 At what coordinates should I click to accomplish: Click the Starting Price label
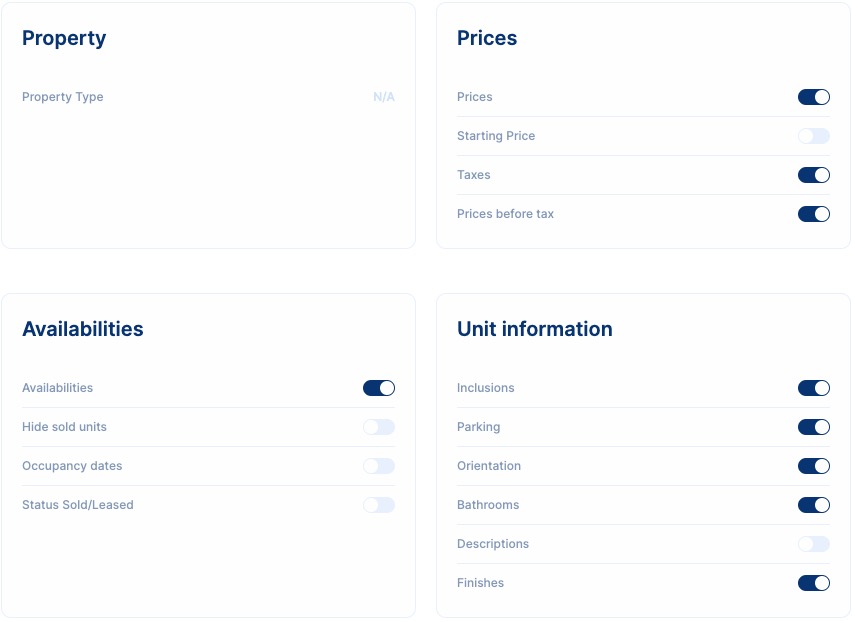496,136
